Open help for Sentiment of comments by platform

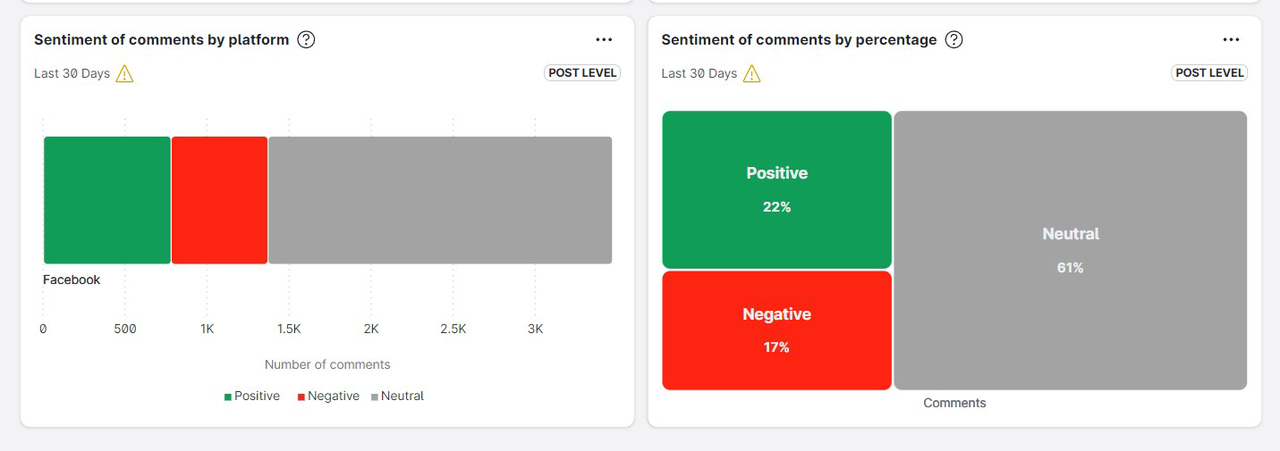coord(307,40)
